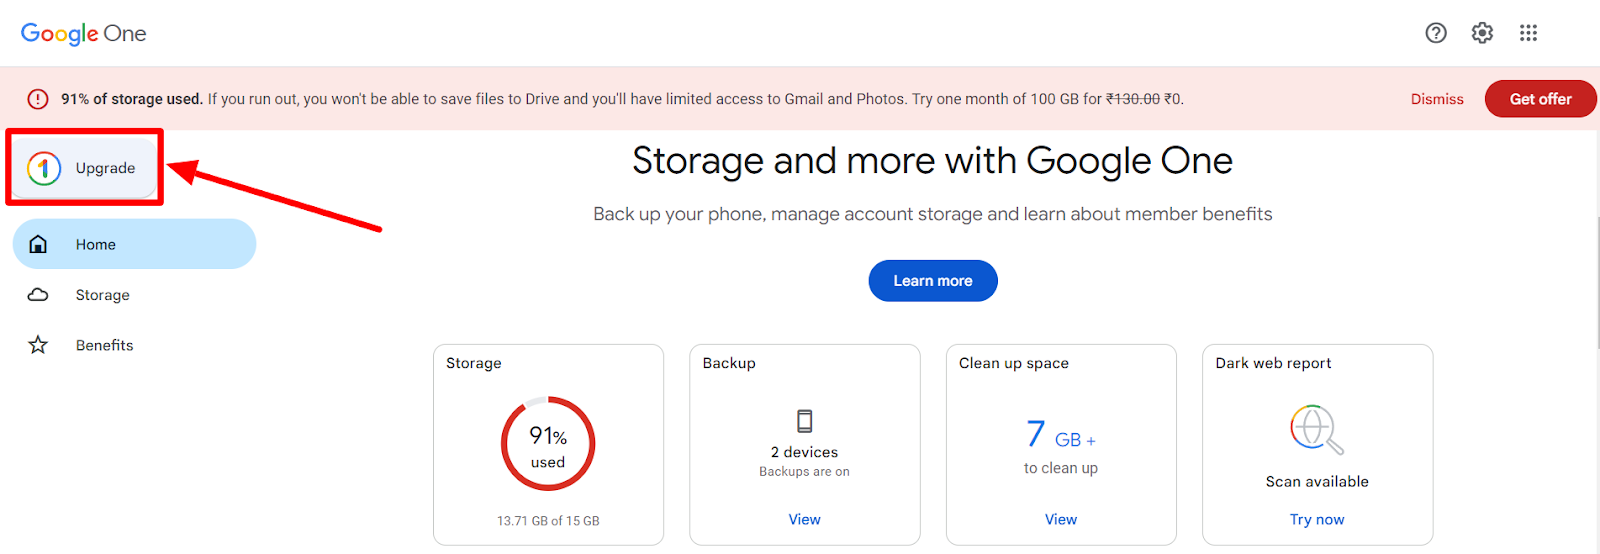The width and height of the screenshot is (1600, 554).
Task: Click the colorful Google One Upgrade icon
Action: click(x=44, y=168)
